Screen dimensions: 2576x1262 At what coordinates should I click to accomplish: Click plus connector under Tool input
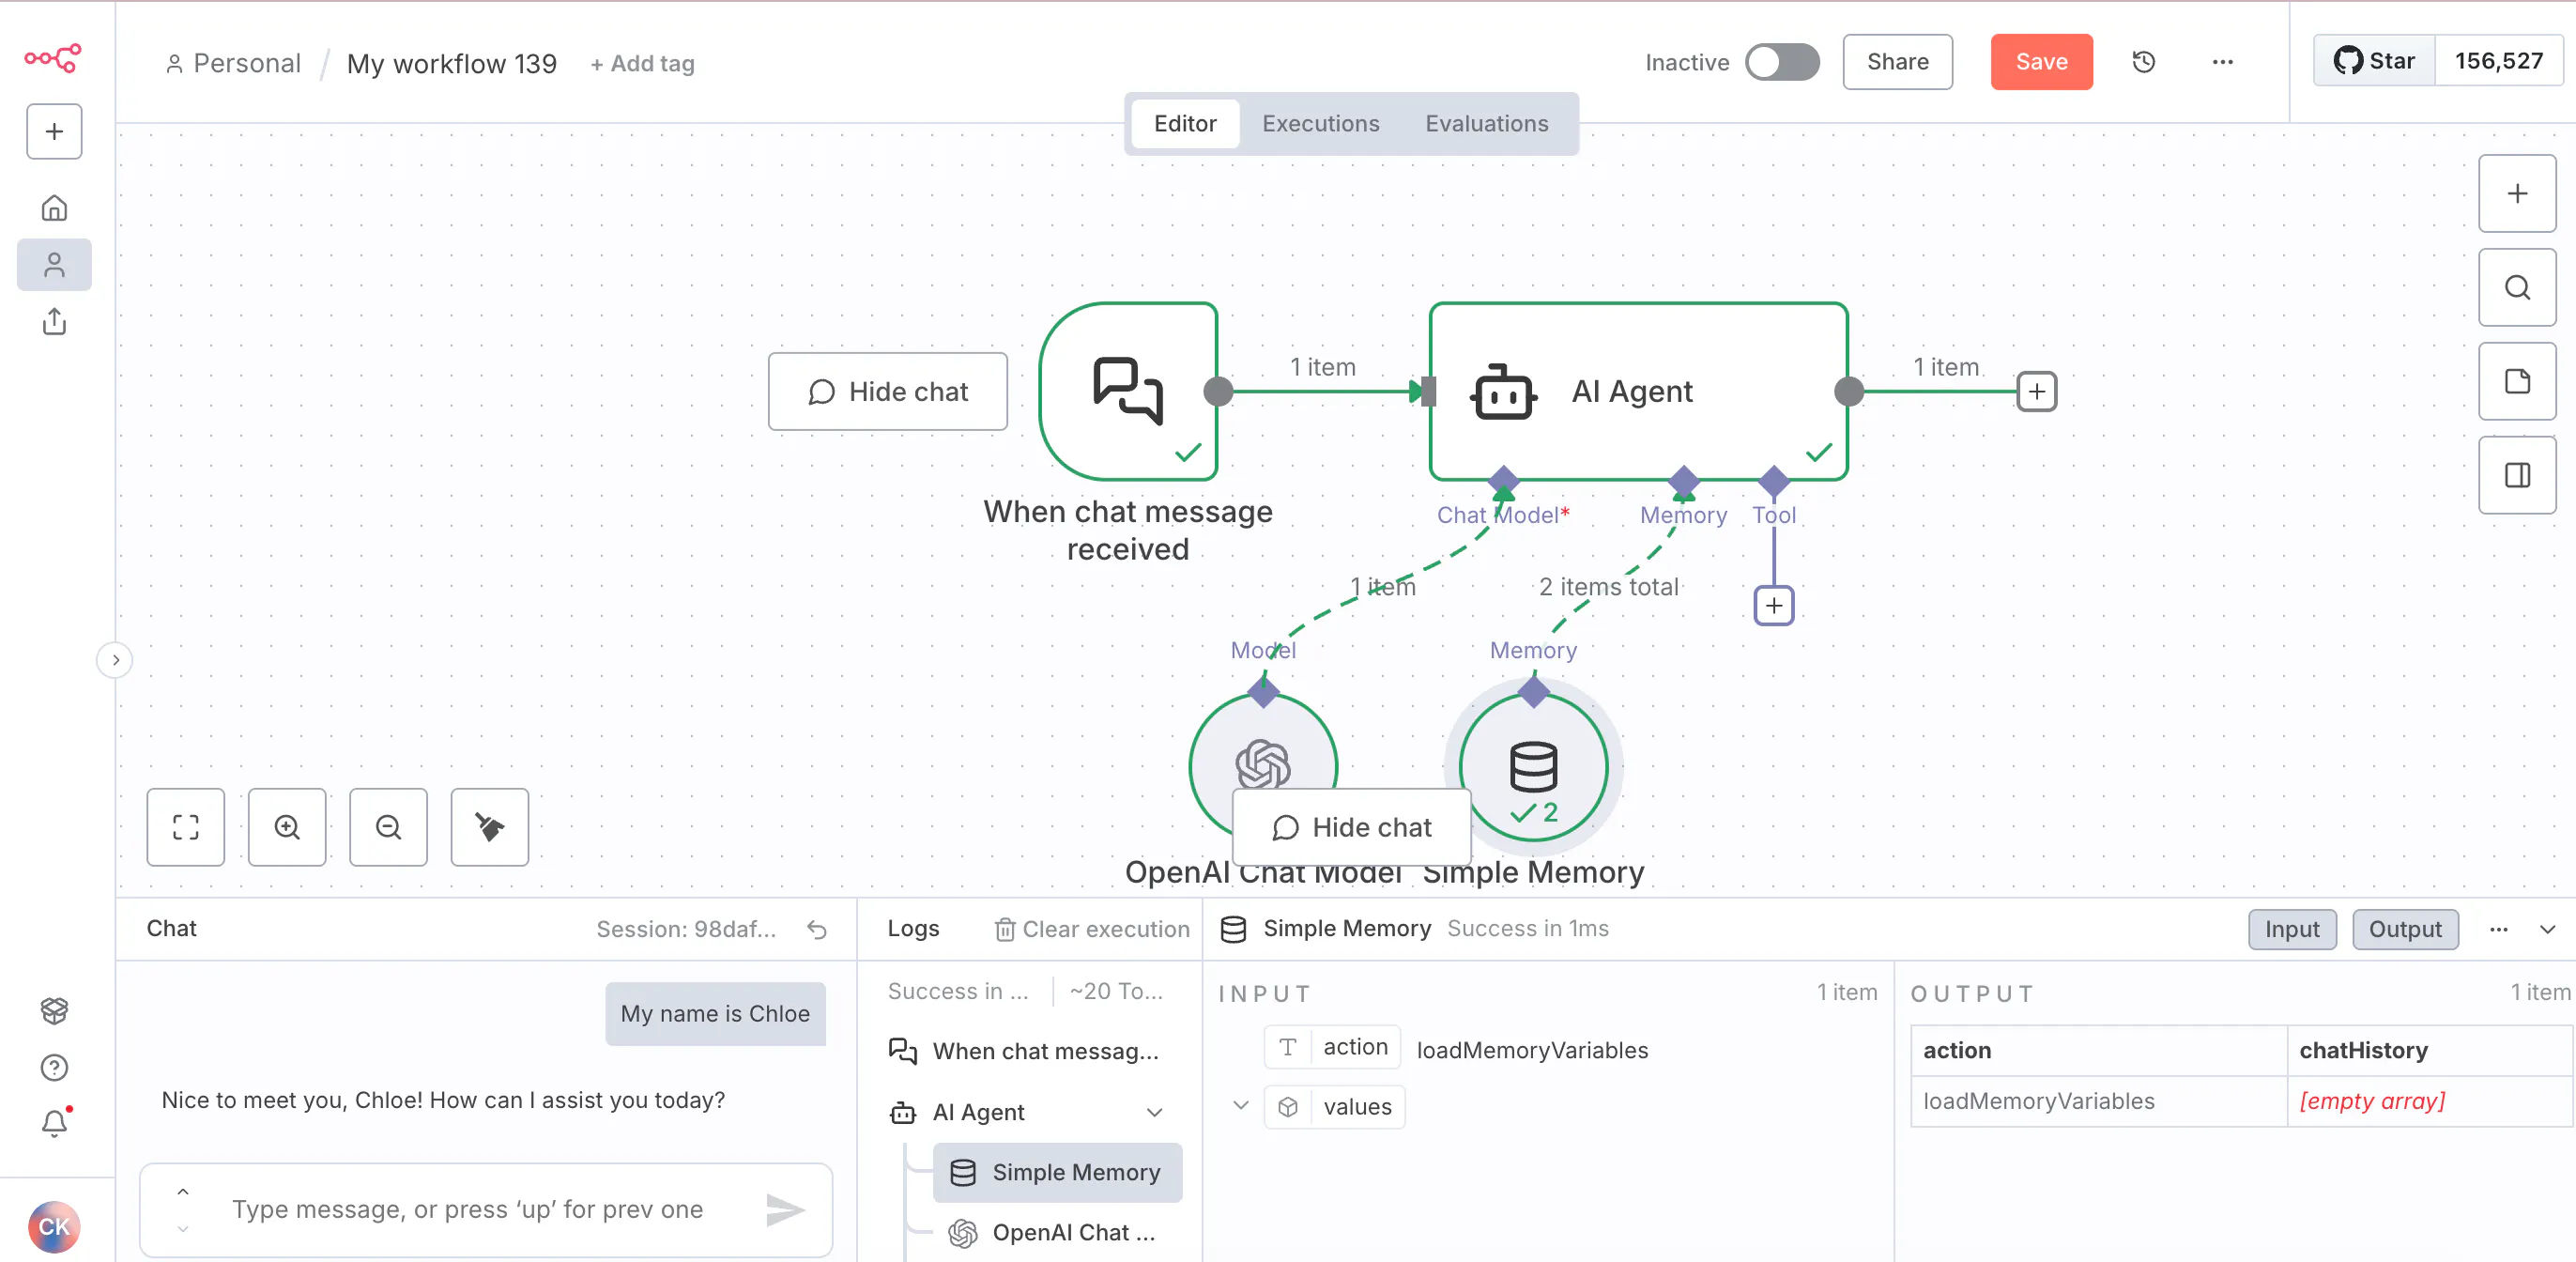click(1774, 605)
